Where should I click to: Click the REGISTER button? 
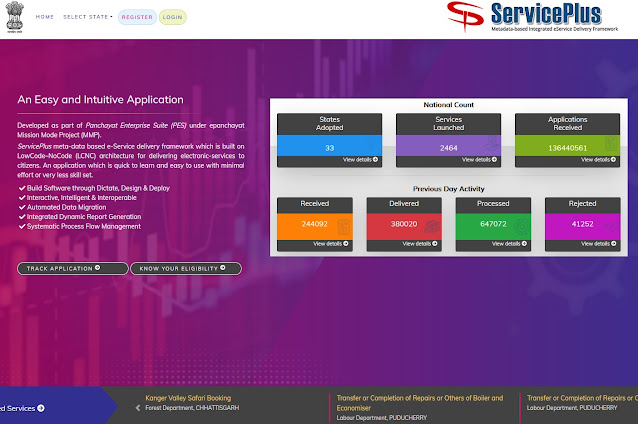pos(137,17)
